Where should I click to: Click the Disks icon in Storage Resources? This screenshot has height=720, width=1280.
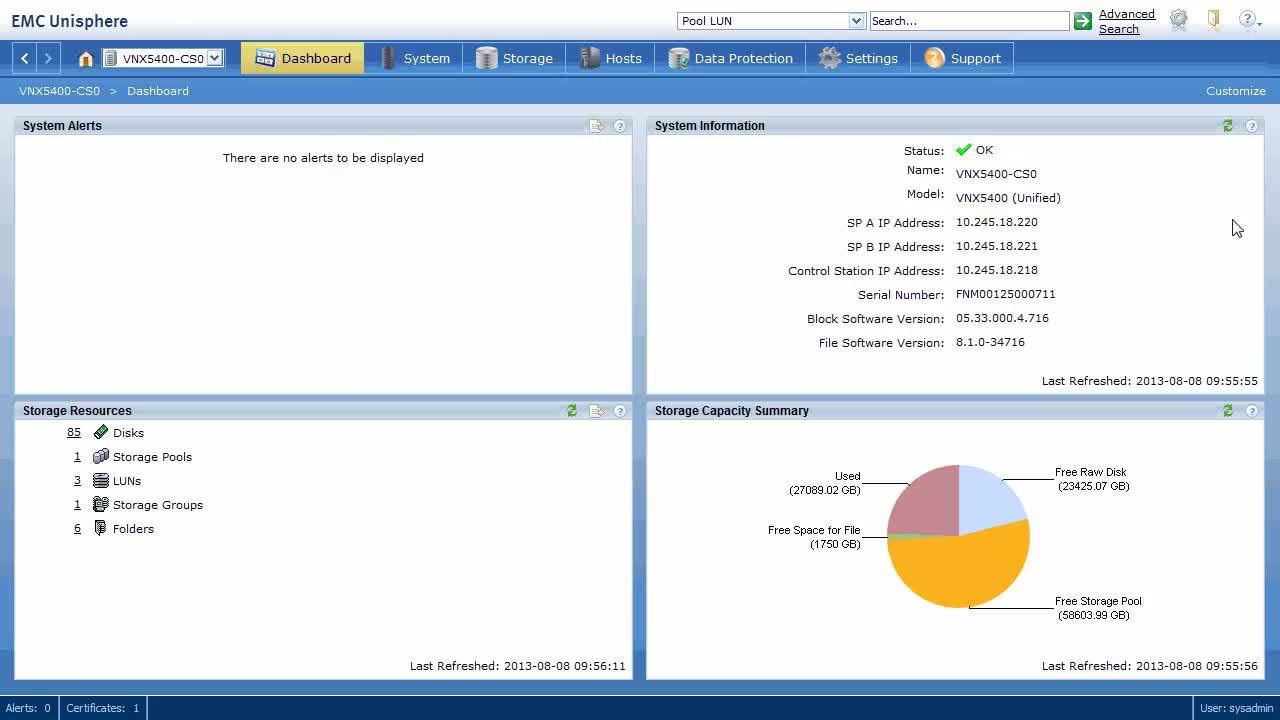coord(101,433)
